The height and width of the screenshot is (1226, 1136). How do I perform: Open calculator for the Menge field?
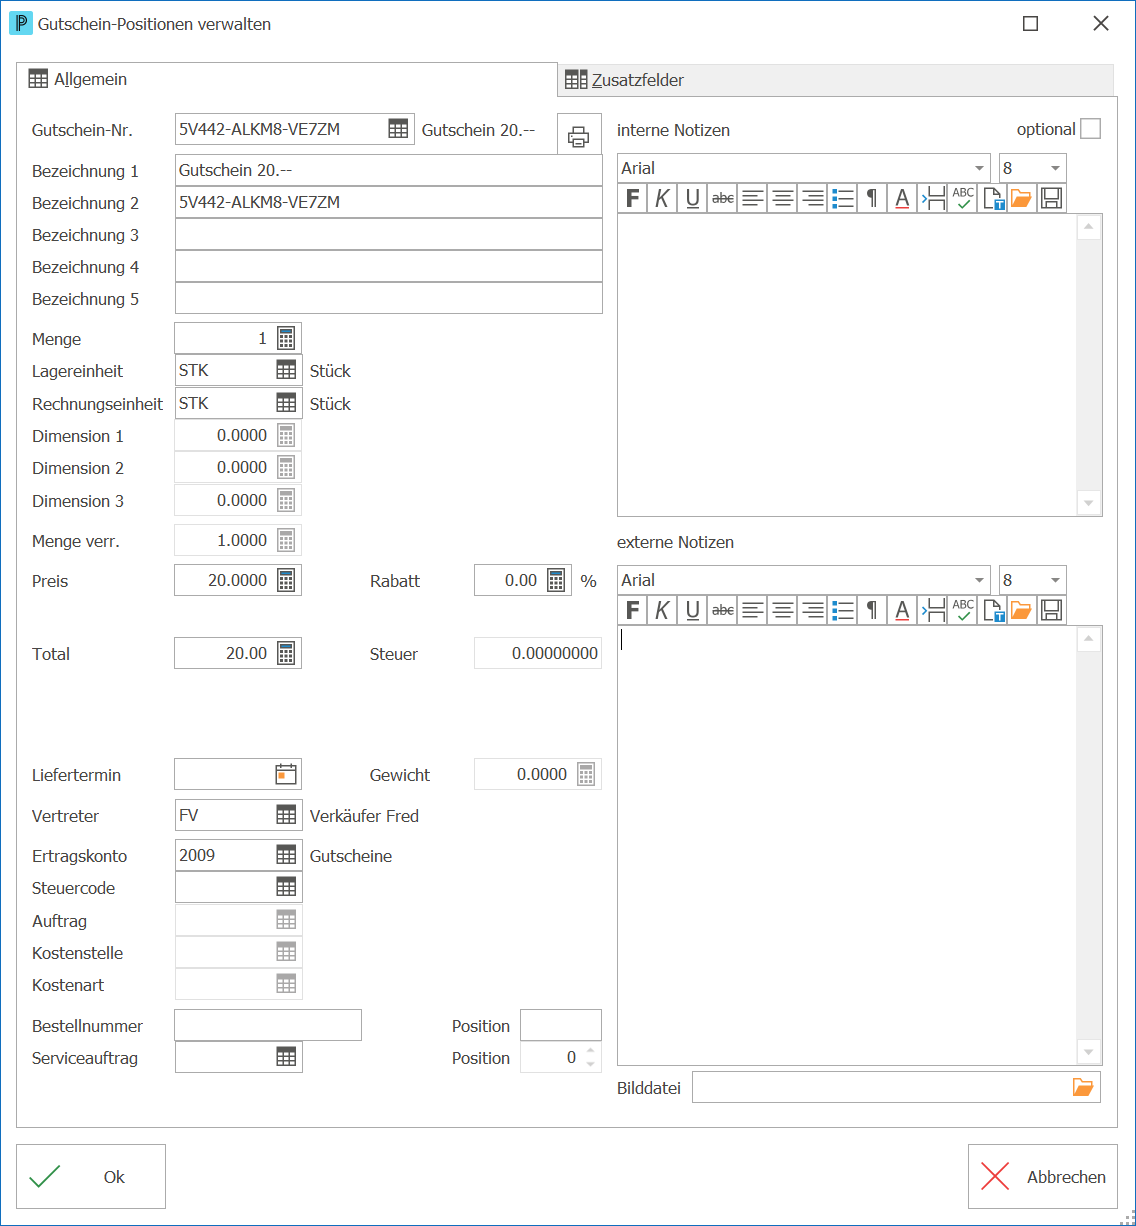point(286,338)
